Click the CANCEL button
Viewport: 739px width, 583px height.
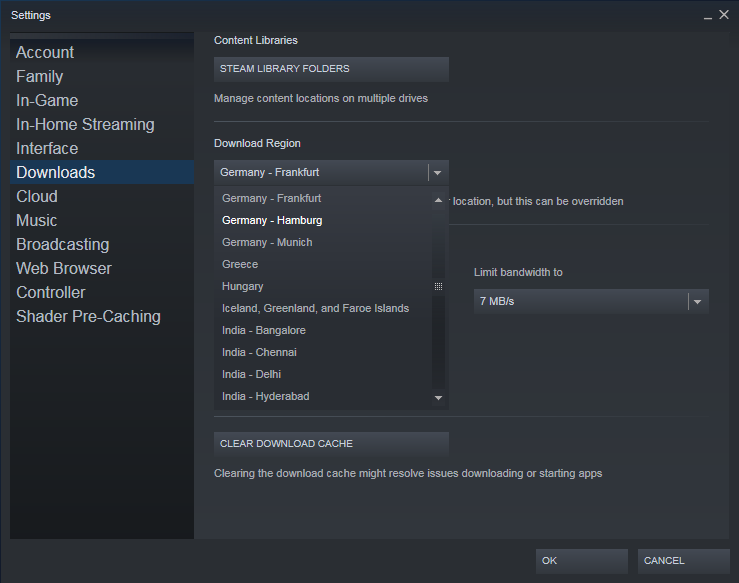coord(683,561)
